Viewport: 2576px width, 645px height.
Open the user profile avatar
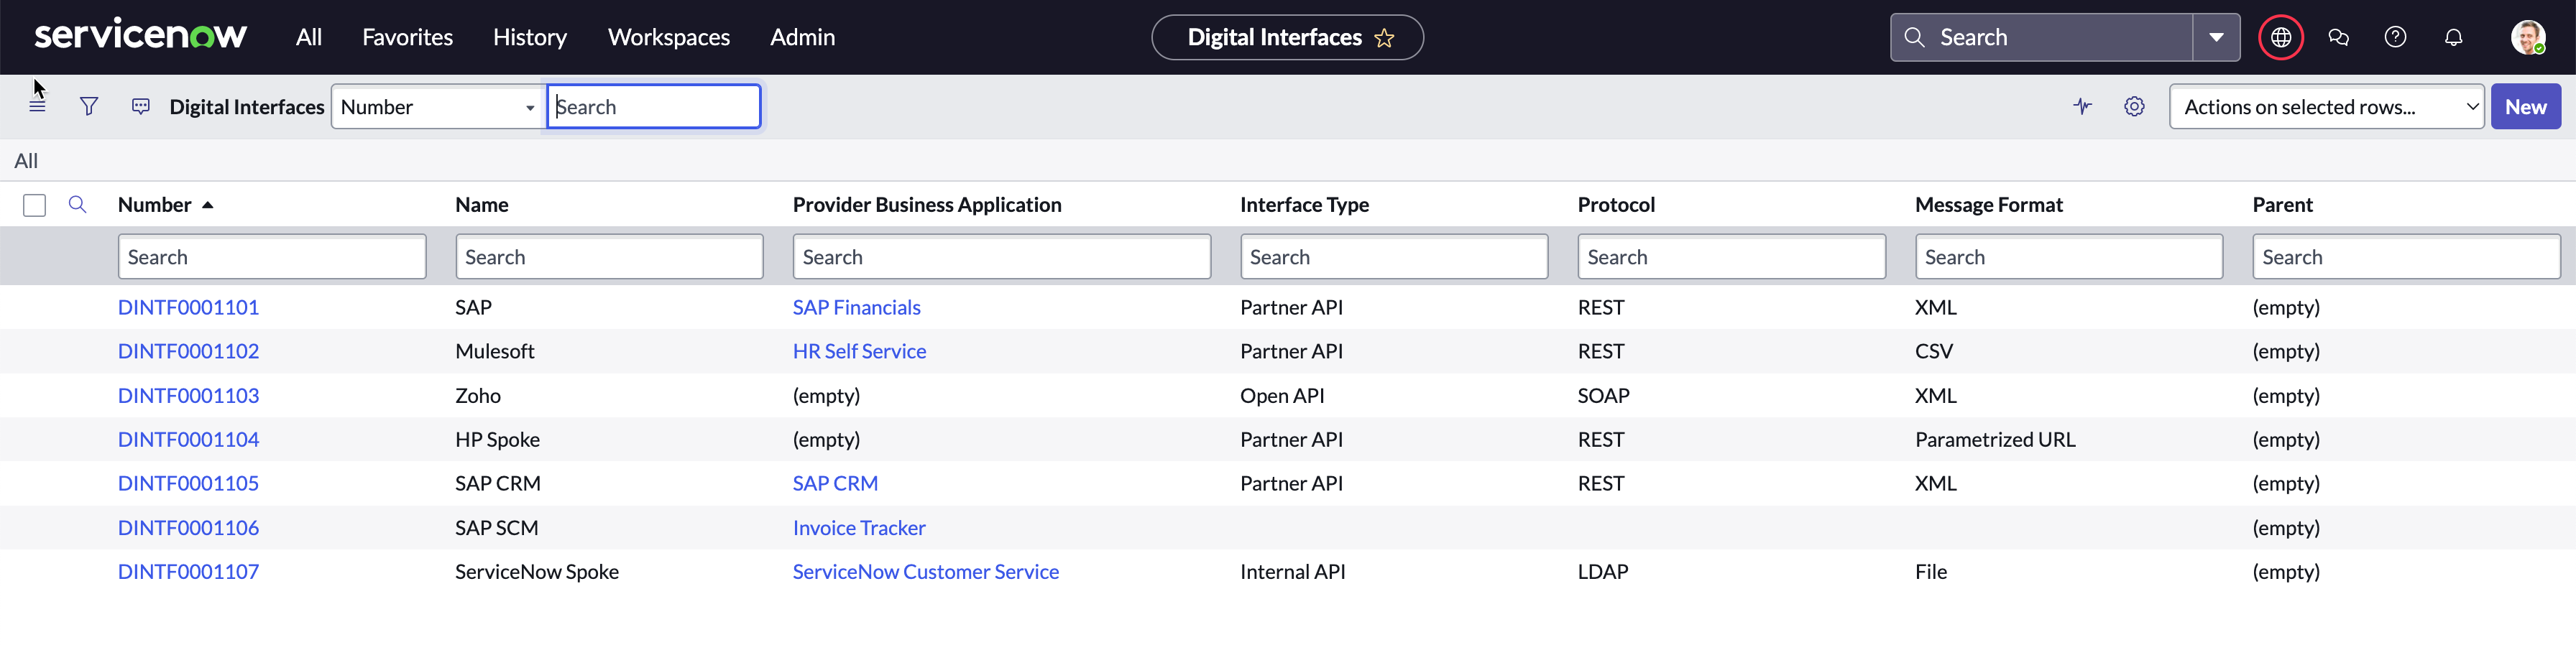point(2528,37)
